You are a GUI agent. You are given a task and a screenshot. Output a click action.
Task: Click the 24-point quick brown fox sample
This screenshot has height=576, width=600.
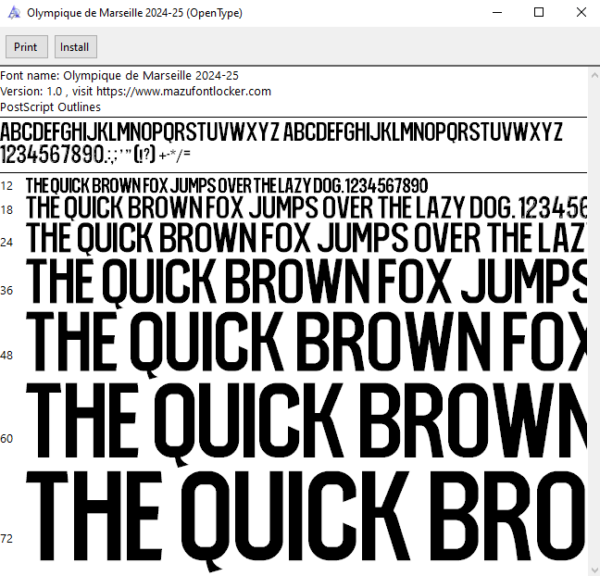307,237
